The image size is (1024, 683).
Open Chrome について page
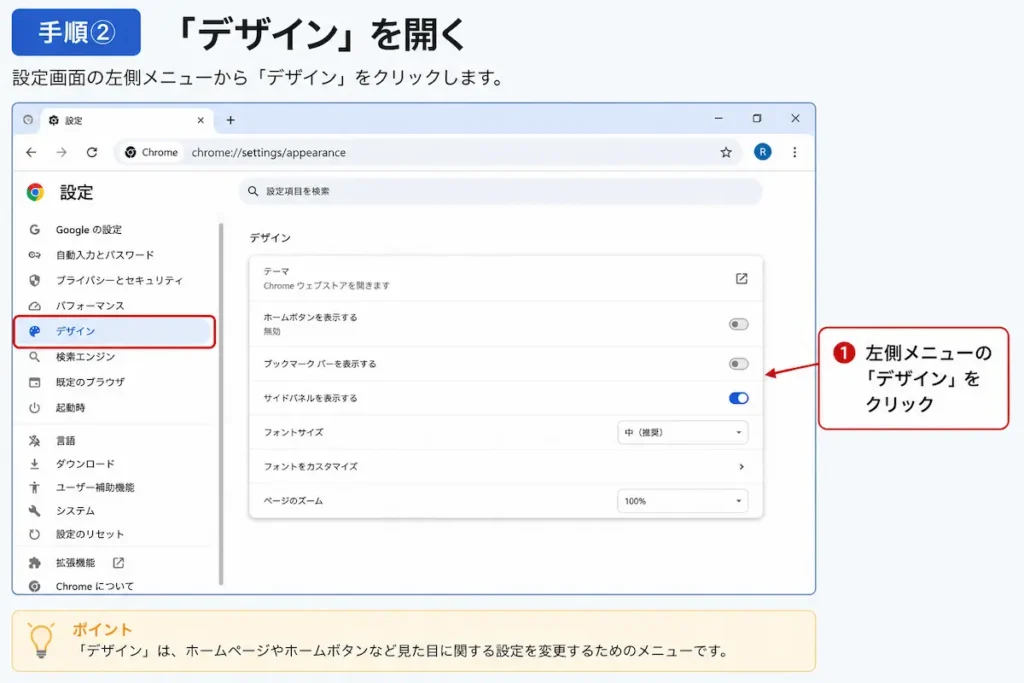(94, 586)
